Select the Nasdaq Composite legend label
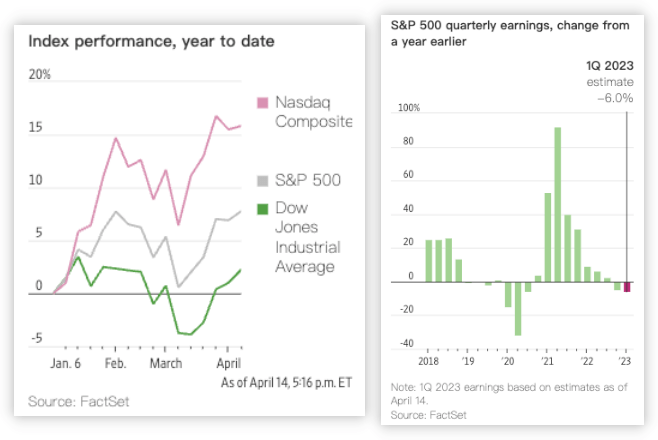Image resolution: width=658 pixels, height=440 pixels. [313, 112]
